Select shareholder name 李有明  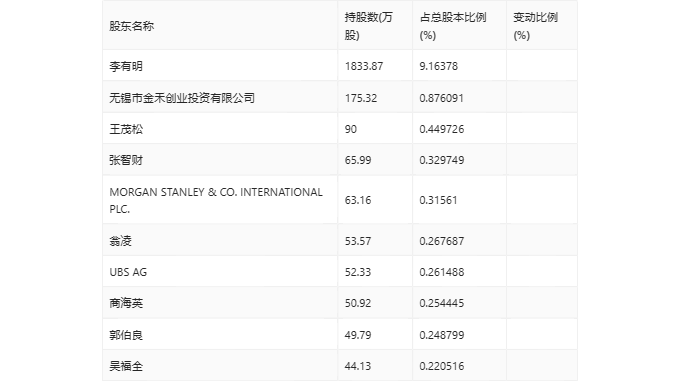pyautogui.click(x=126, y=66)
